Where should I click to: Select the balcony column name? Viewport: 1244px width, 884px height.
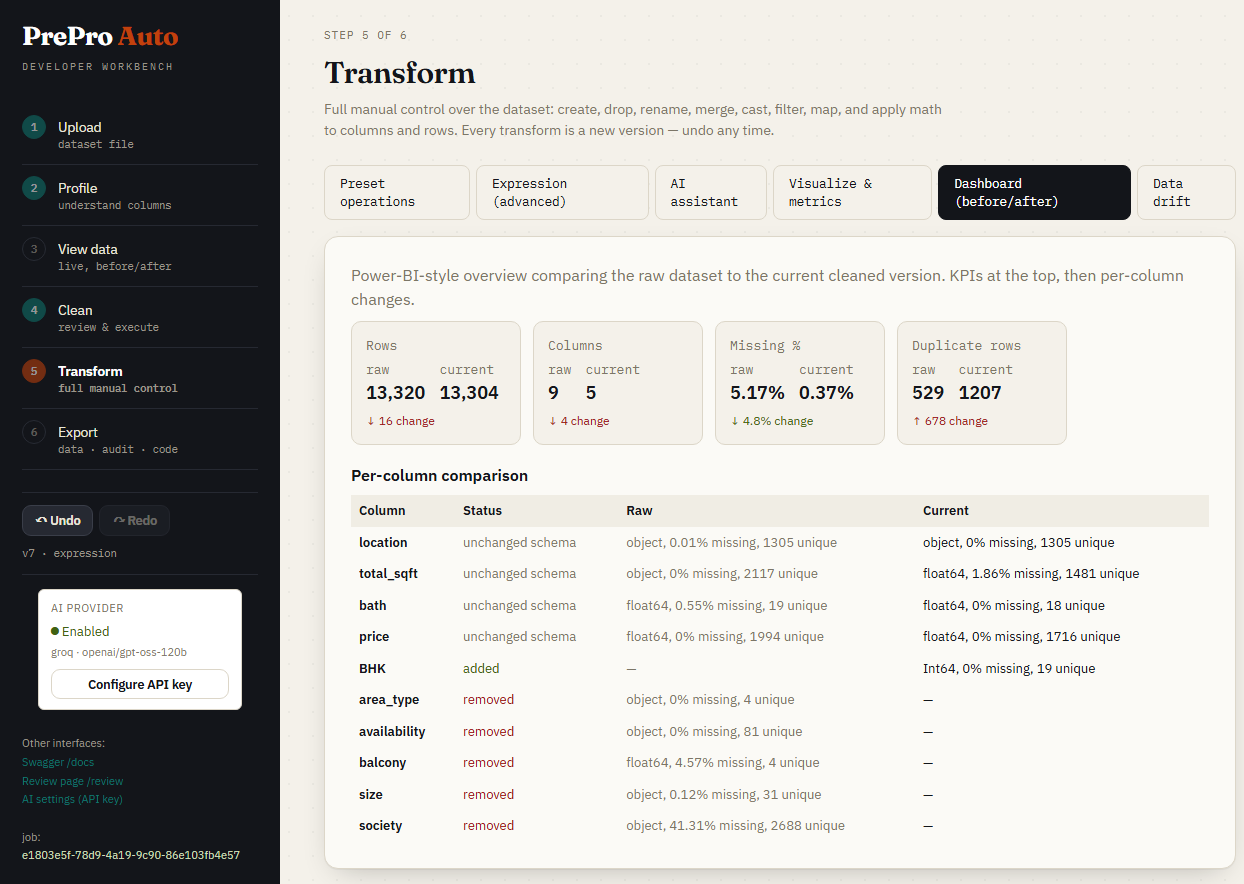click(x=382, y=762)
